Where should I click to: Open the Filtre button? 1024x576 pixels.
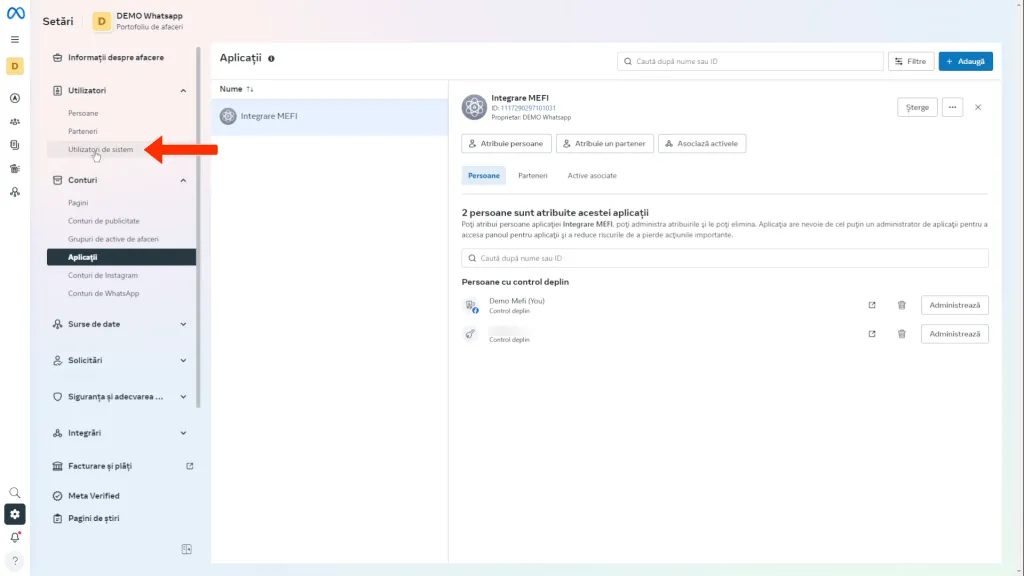[x=910, y=61]
